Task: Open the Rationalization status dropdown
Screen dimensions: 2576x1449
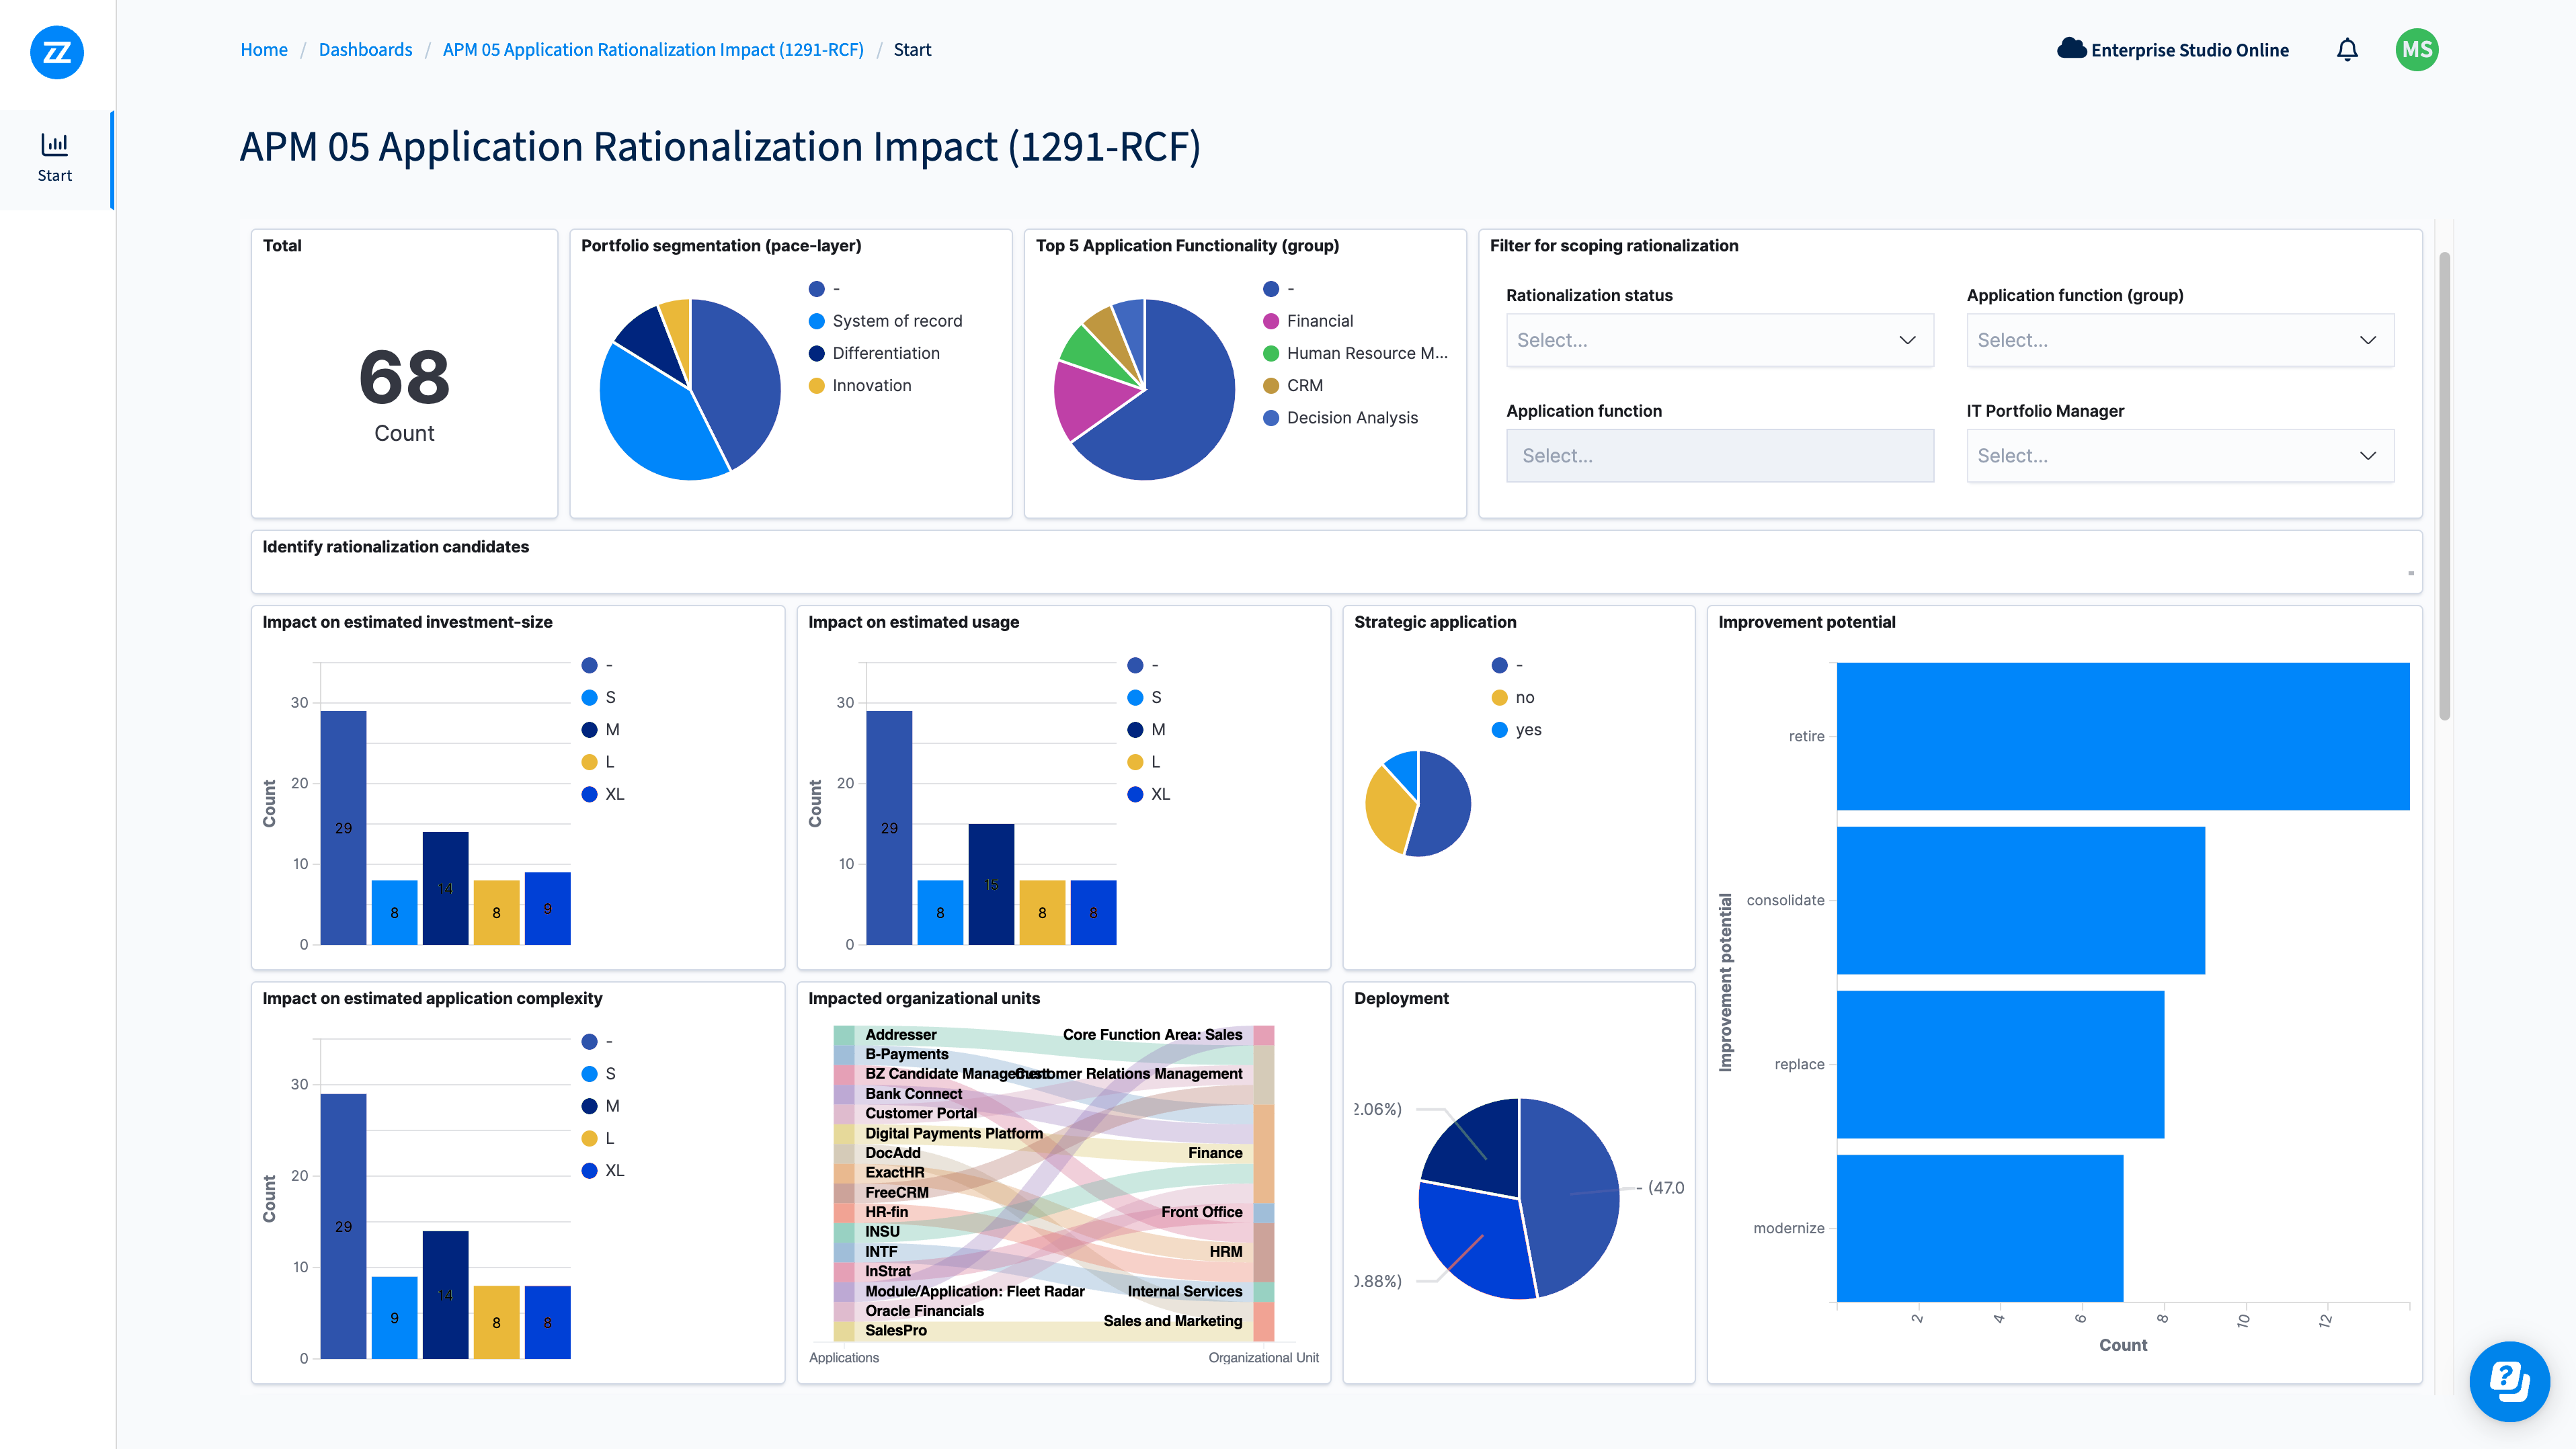Action: point(1719,340)
